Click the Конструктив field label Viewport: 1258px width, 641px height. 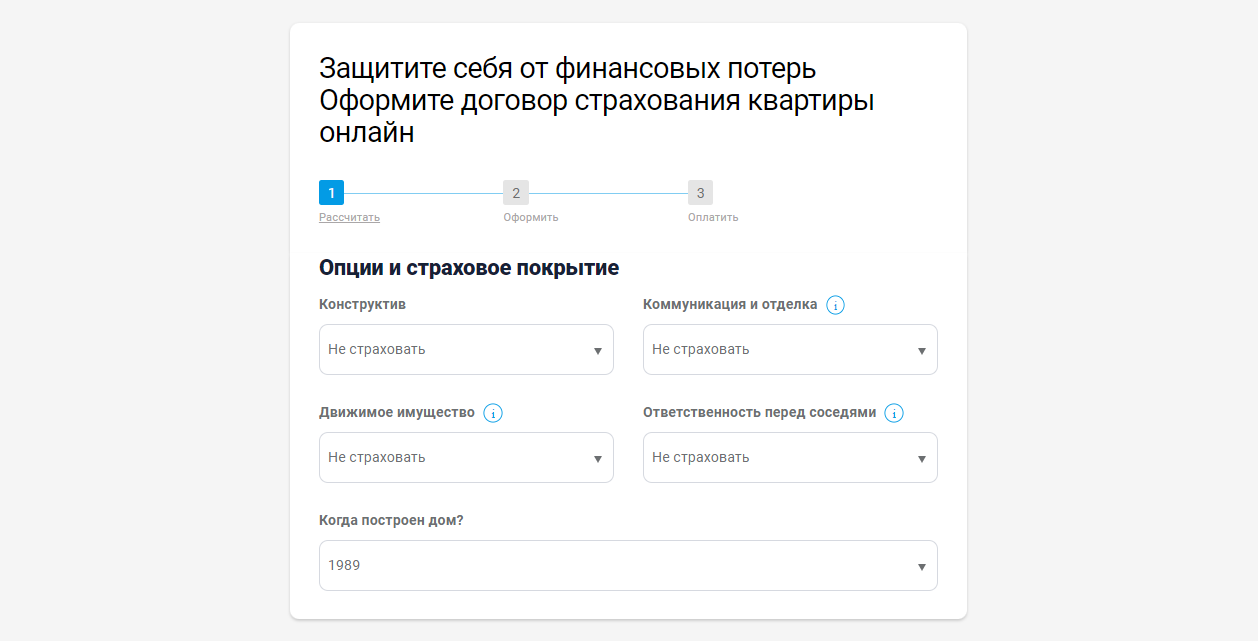click(362, 304)
